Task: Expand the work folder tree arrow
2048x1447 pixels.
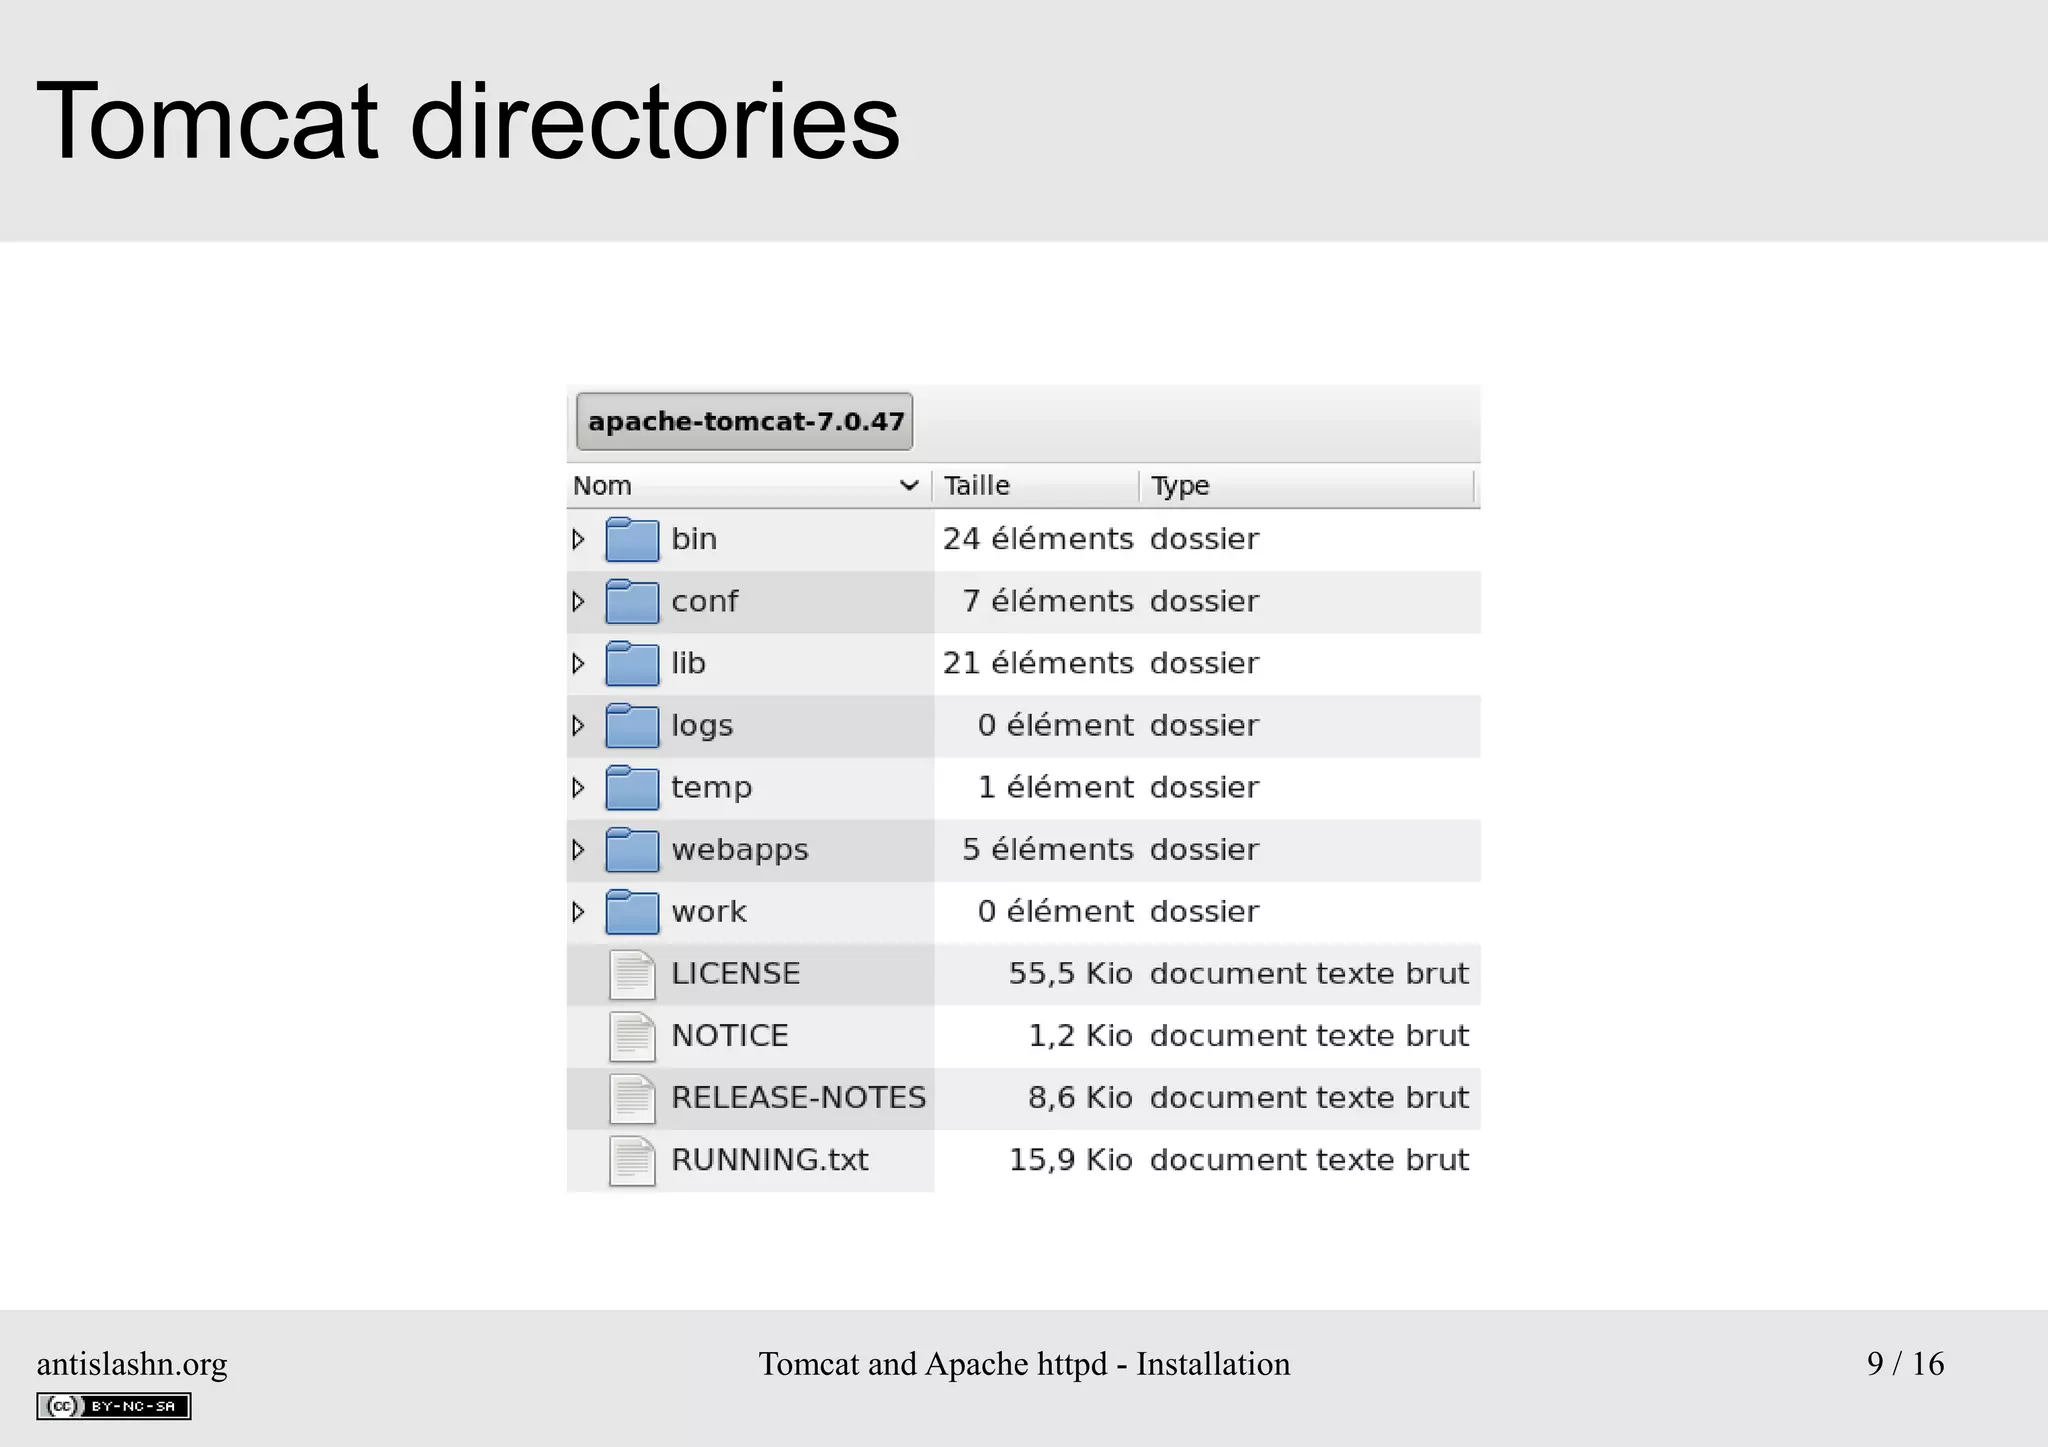Action: click(578, 912)
